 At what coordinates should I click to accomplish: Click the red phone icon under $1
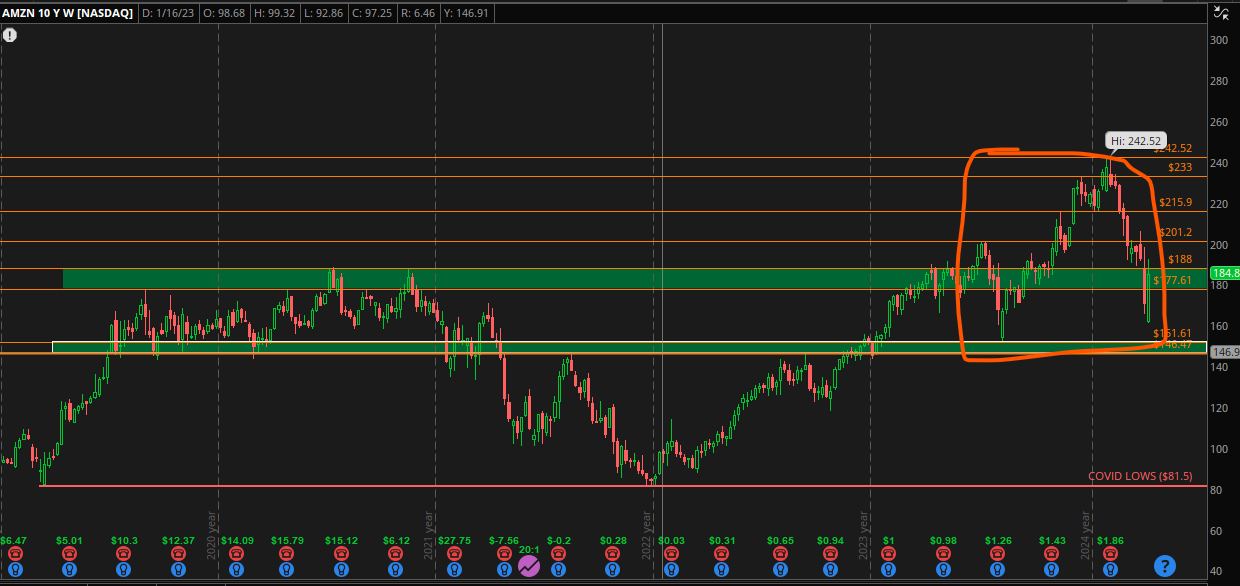pyautogui.click(x=886, y=553)
